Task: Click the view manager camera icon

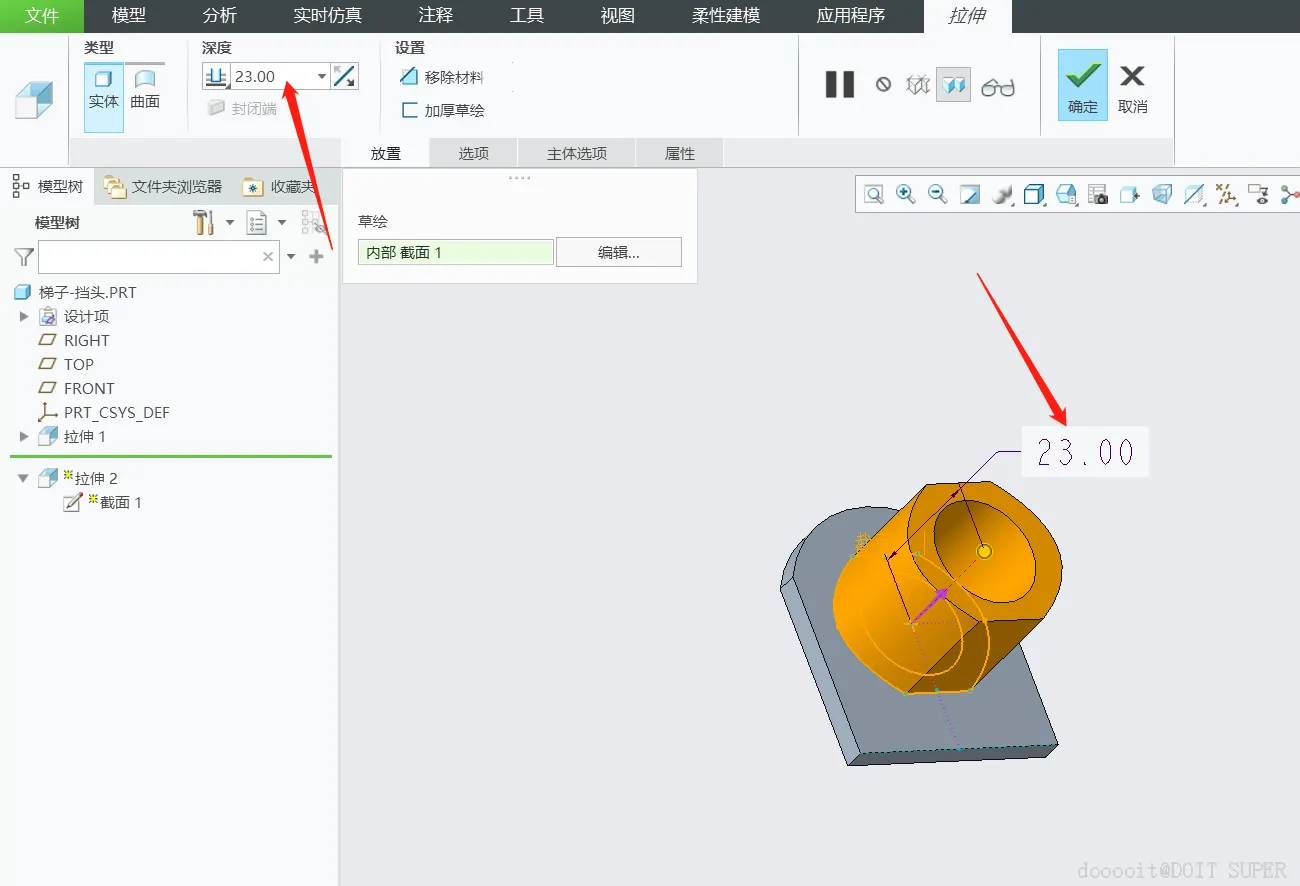Action: pos(1098,195)
